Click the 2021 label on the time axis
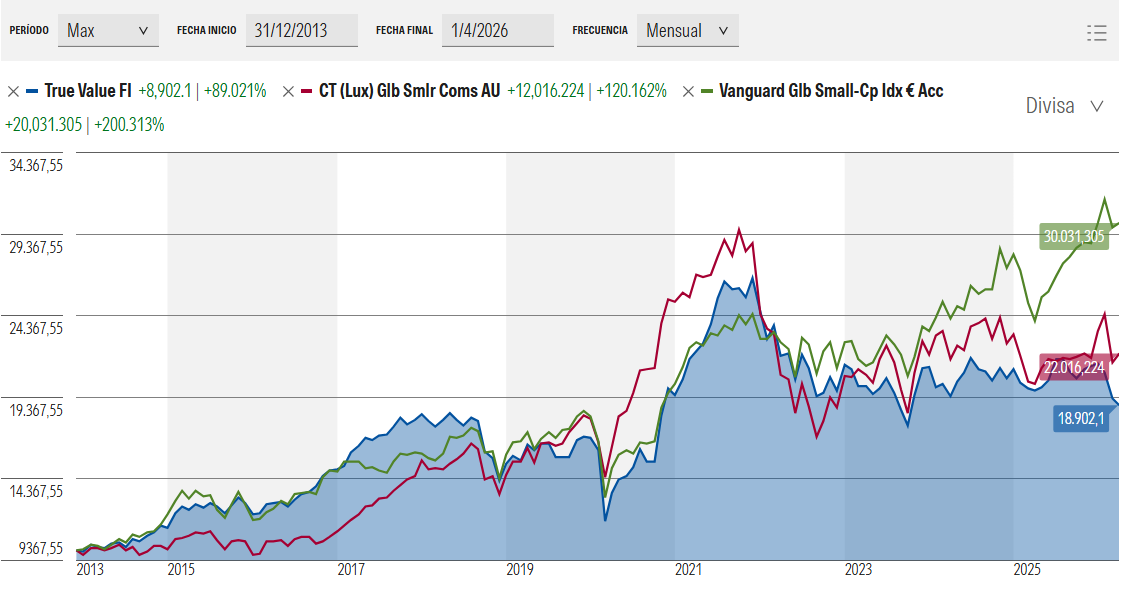This screenshot has width=1145, height=590. (688, 570)
